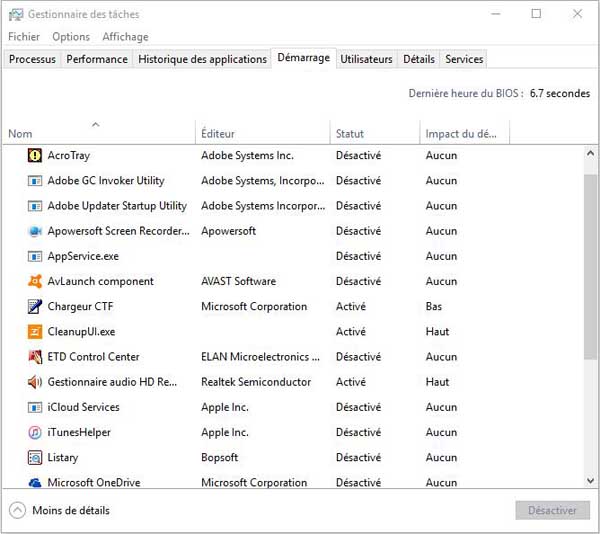Image resolution: width=600 pixels, height=534 pixels.
Task: Click the scrollbar down arrow
Action: coord(590,480)
